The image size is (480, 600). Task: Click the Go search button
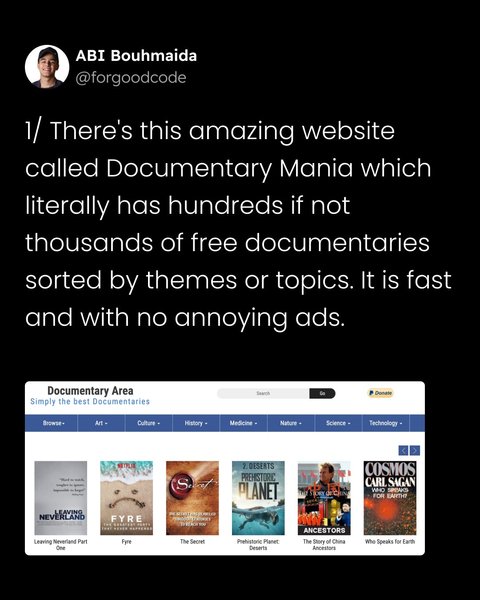[x=322, y=393]
